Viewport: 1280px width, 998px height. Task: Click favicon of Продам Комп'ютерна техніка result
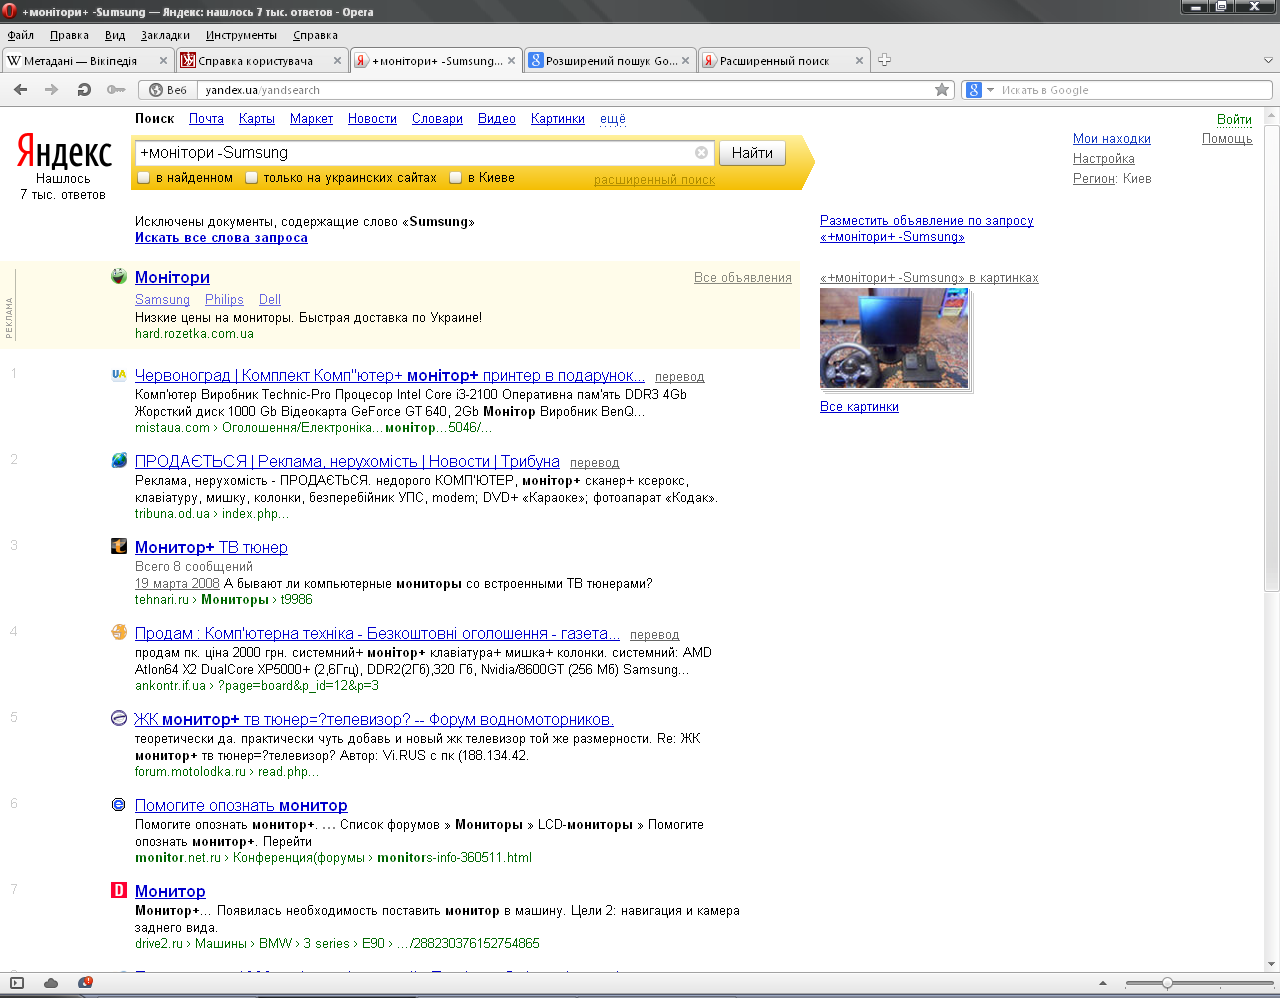119,632
